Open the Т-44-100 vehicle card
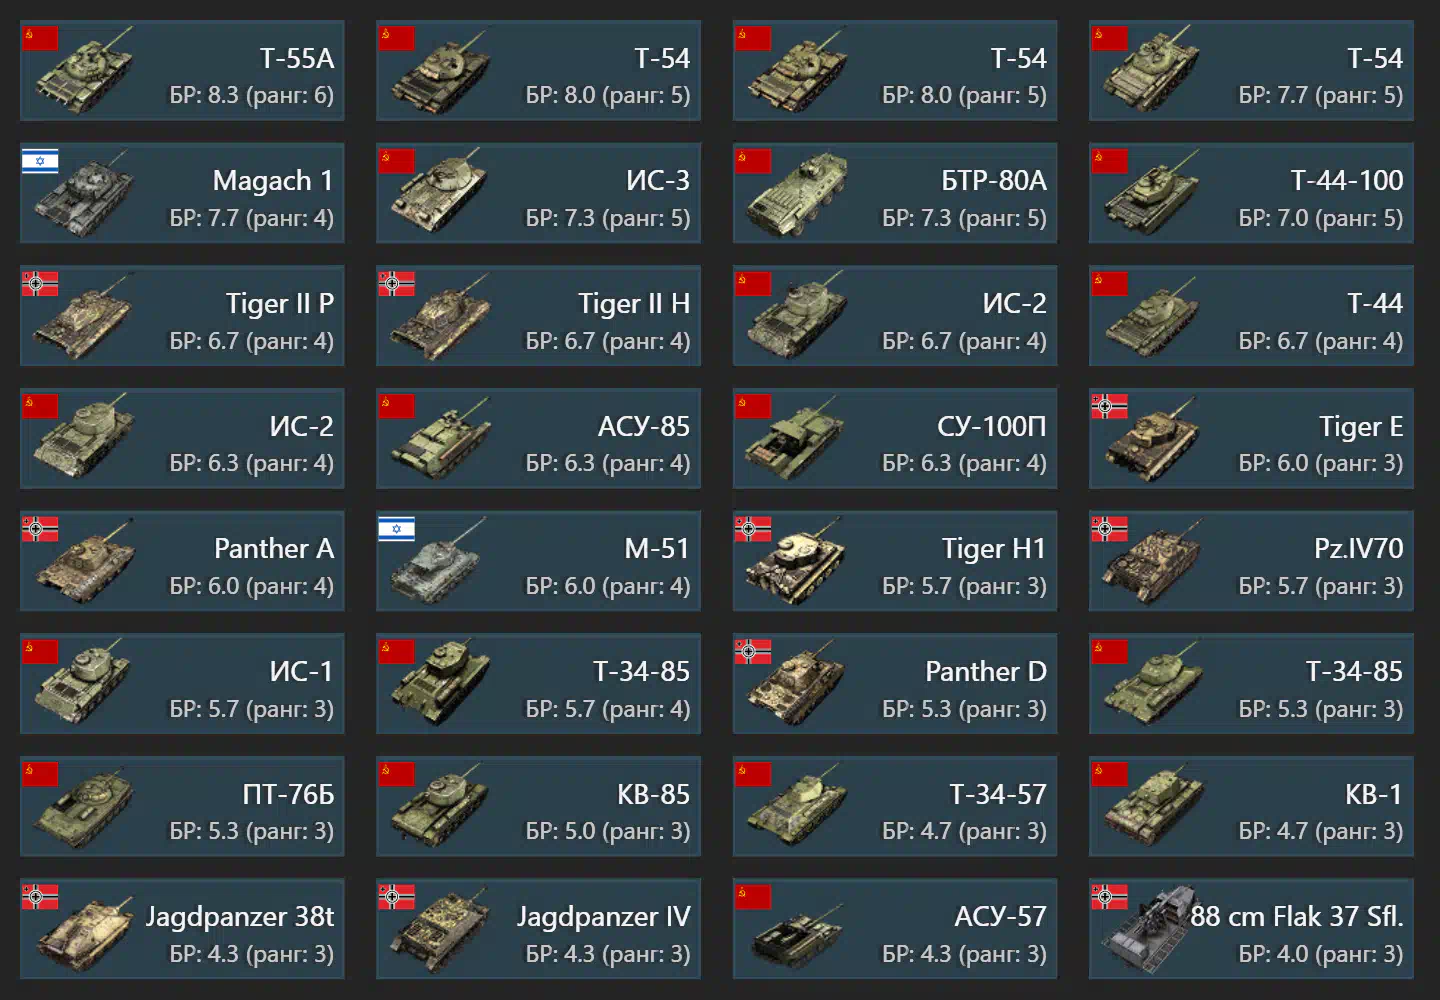 click(x=1251, y=193)
